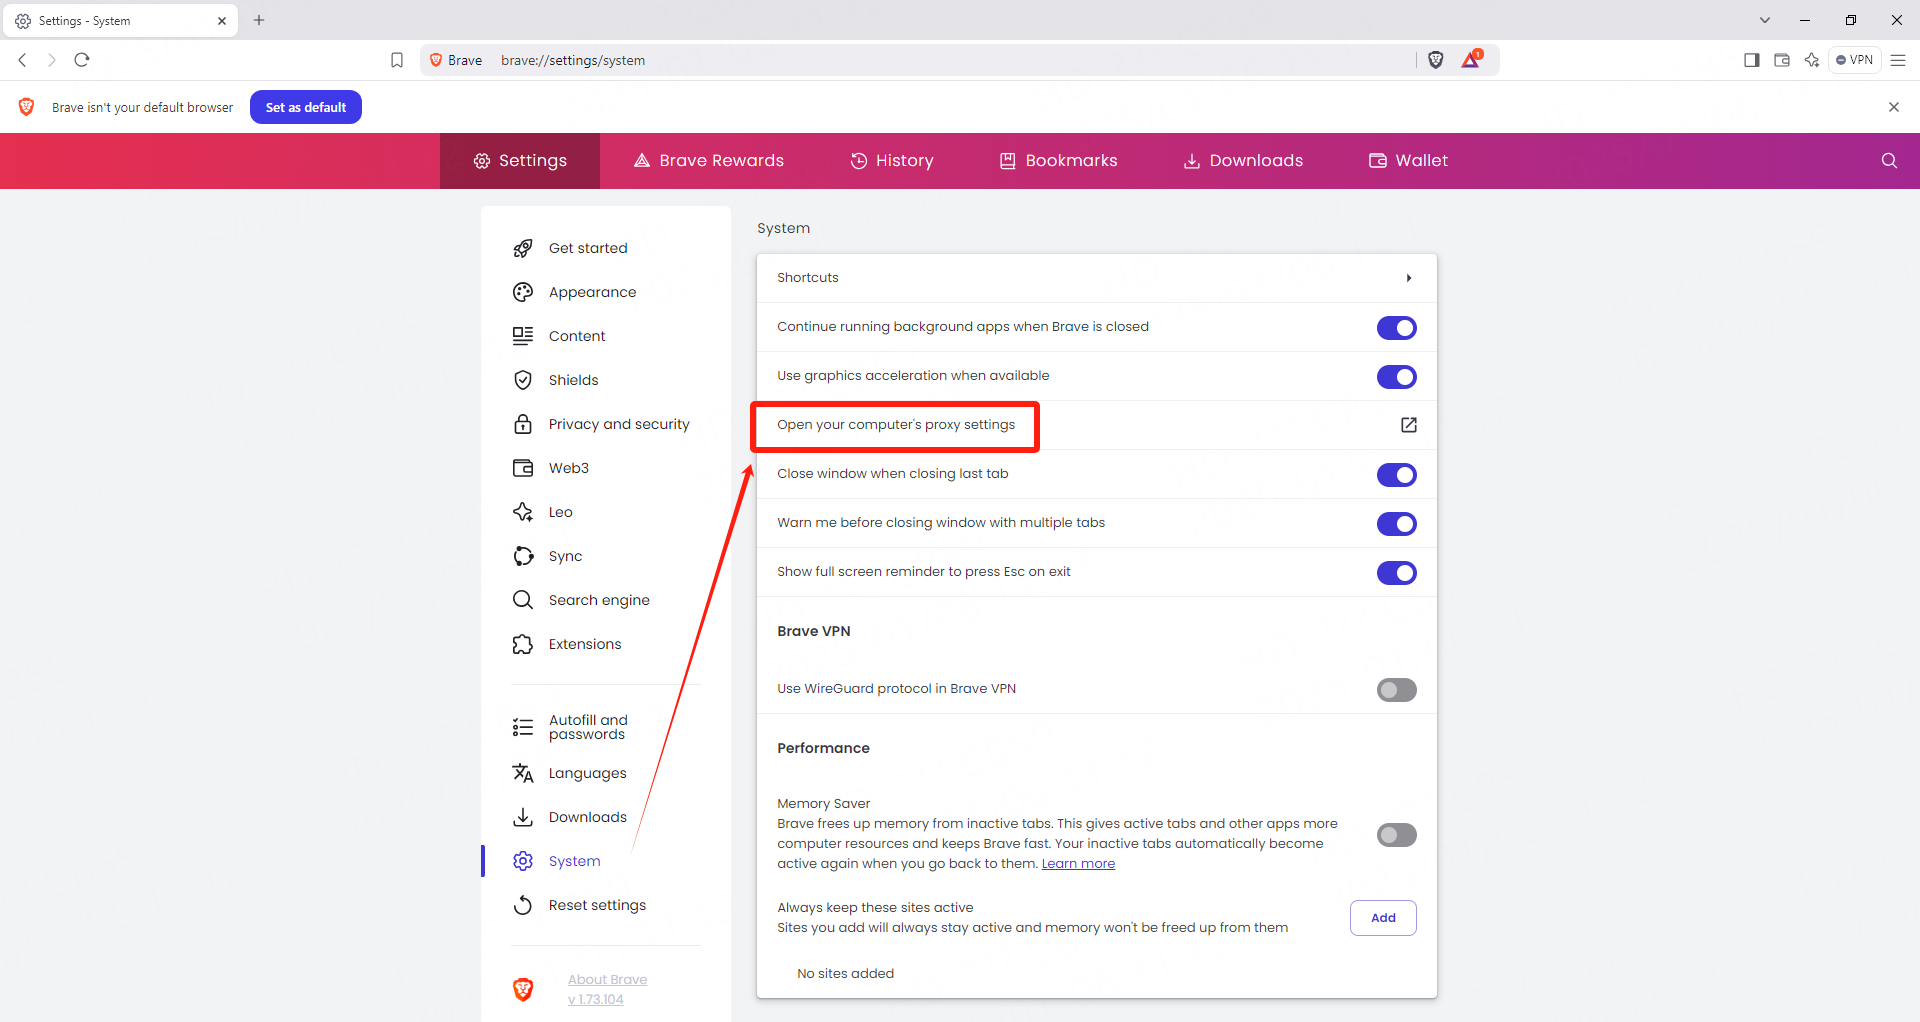Enable the Memory Saver toggle
This screenshot has width=1920, height=1022.
click(x=1396, y=835)
